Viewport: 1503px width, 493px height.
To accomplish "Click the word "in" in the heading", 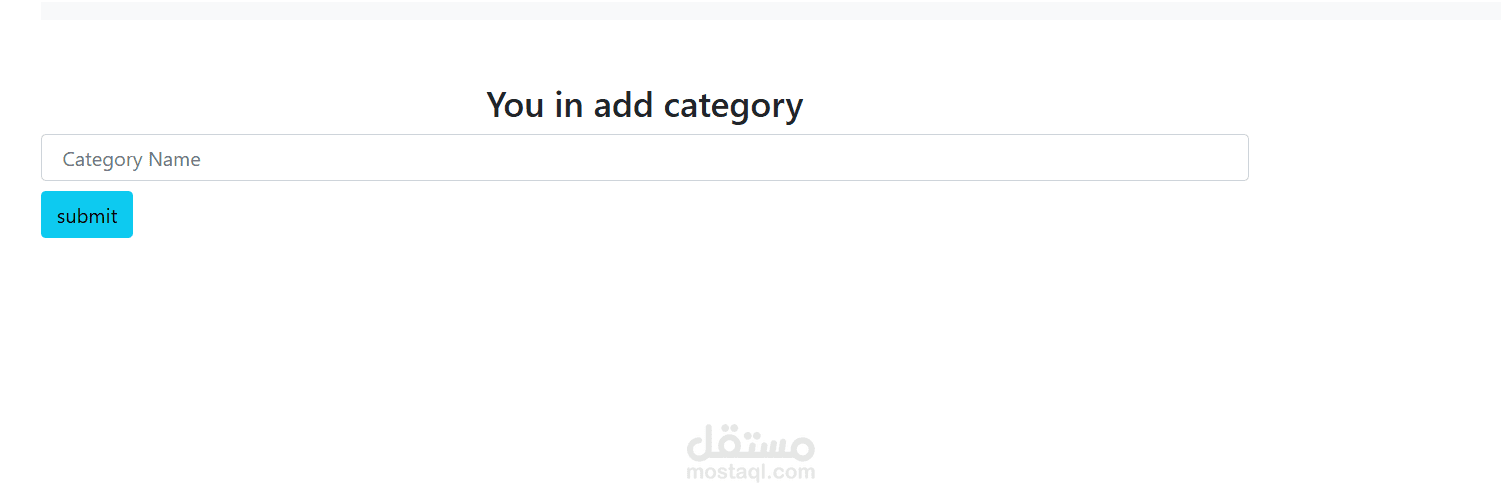I will [x=568, y=104].
